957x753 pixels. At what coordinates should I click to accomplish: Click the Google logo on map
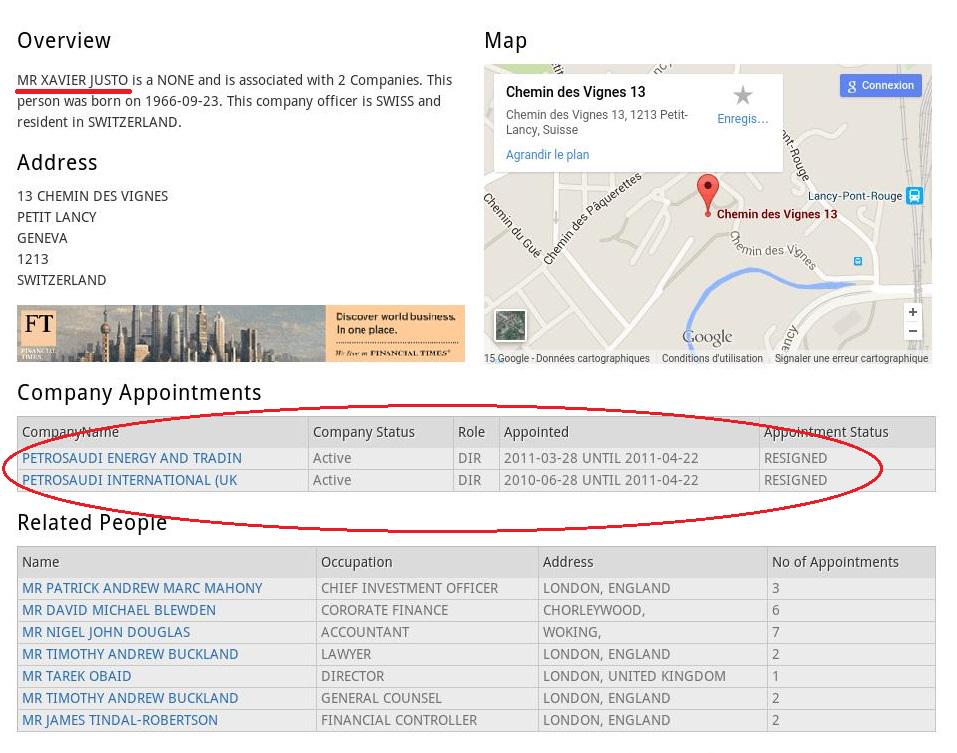click(707, 336)
